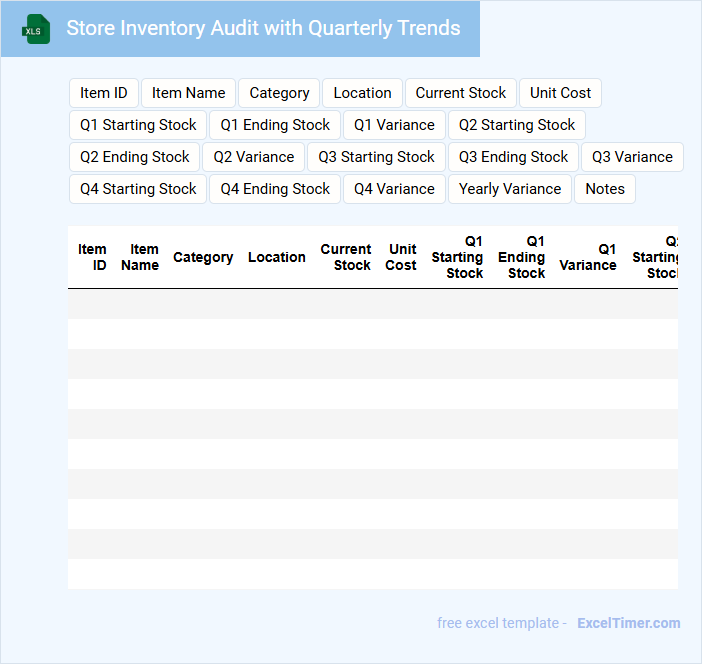This screenshot has width=702, height=664.
Task: Pick the Q4 Ending Stock tag
Action: point(275,189)
